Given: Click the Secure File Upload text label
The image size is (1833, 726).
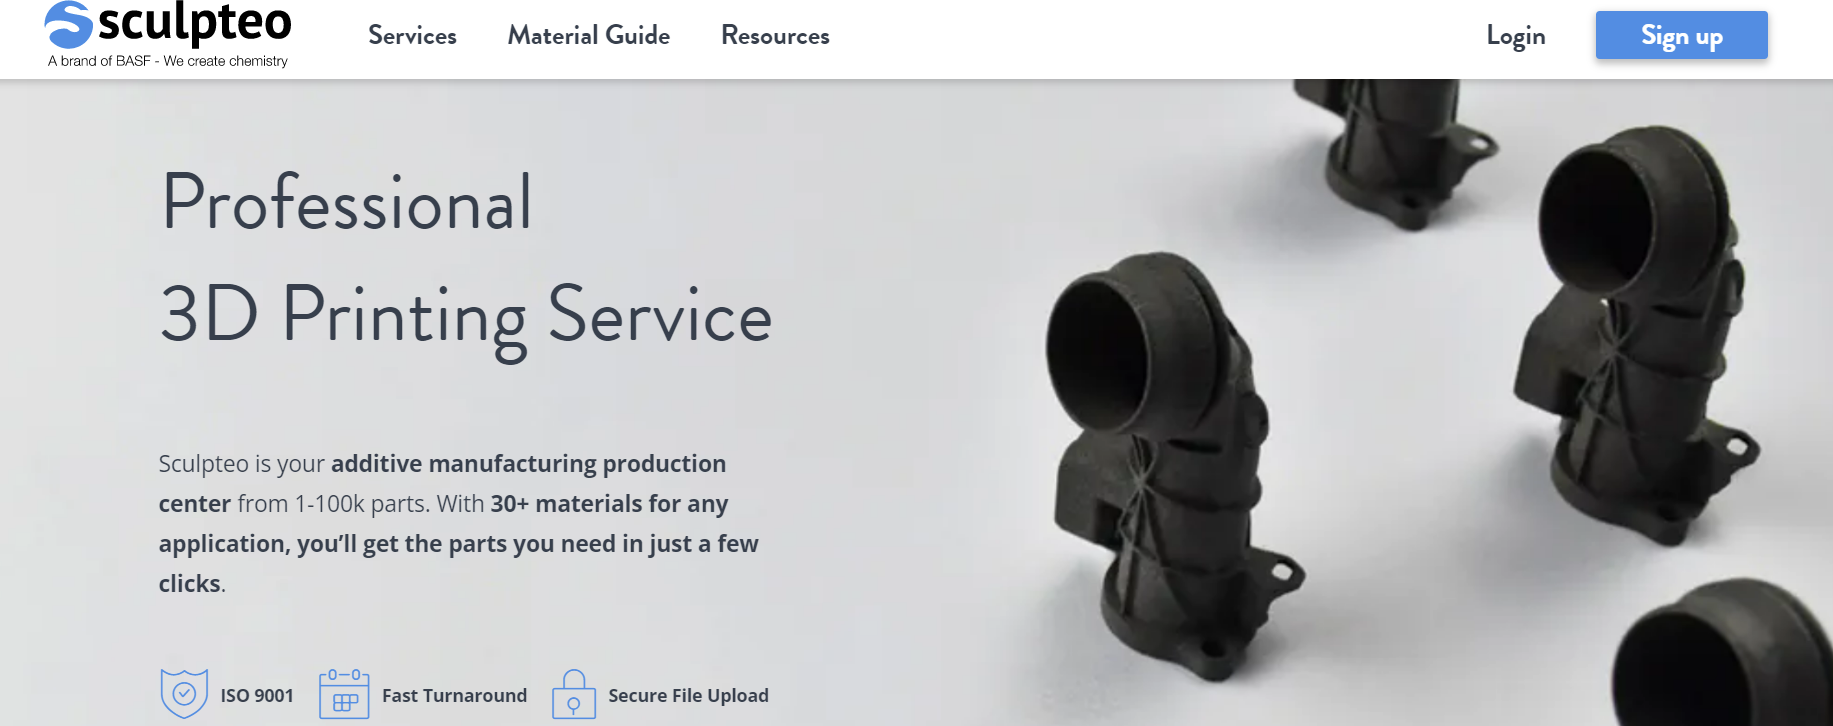Looking at the screenshot, I should (688, 696).
